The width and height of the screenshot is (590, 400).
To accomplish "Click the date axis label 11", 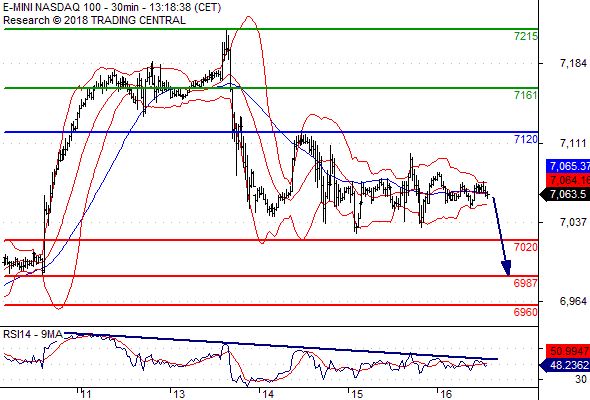I will pyautogui.click(x=86, y=394).
